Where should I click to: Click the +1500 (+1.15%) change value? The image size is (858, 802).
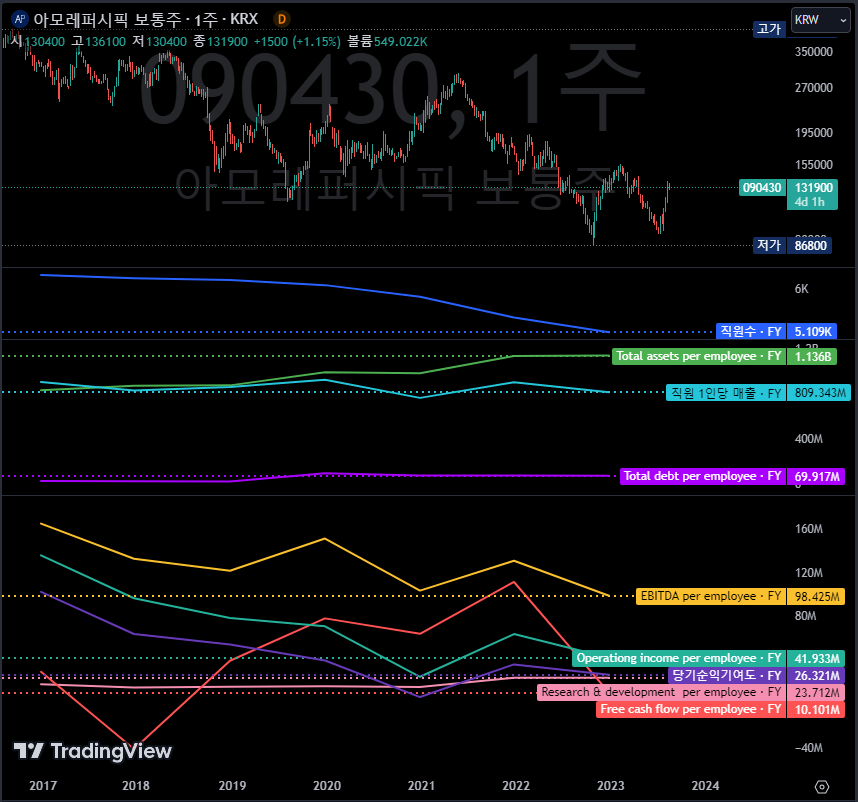(x=297, y=42)
